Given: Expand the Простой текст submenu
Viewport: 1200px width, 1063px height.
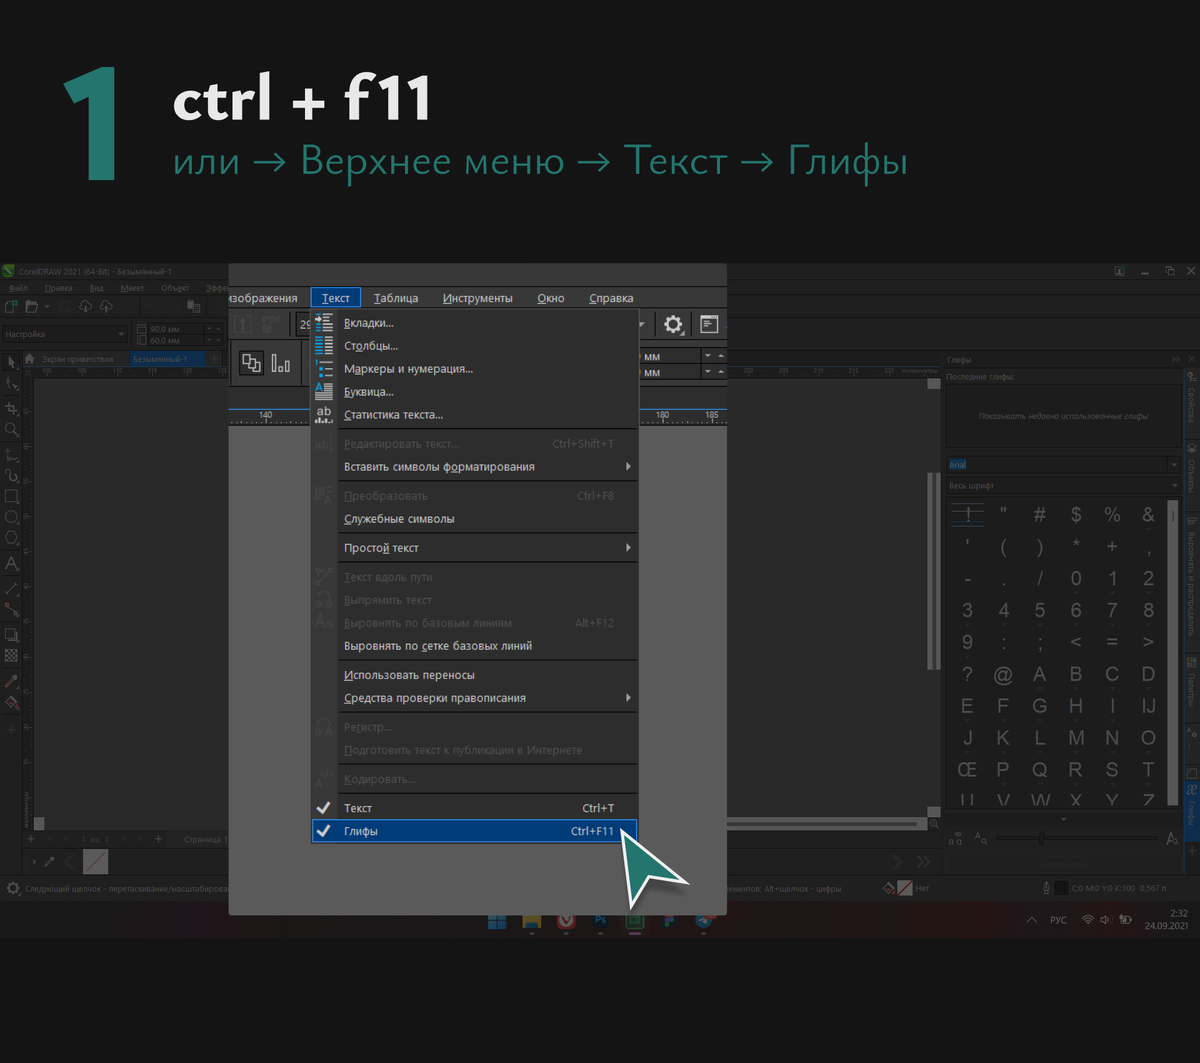Looking at the screenshot, I should [474, 548].
